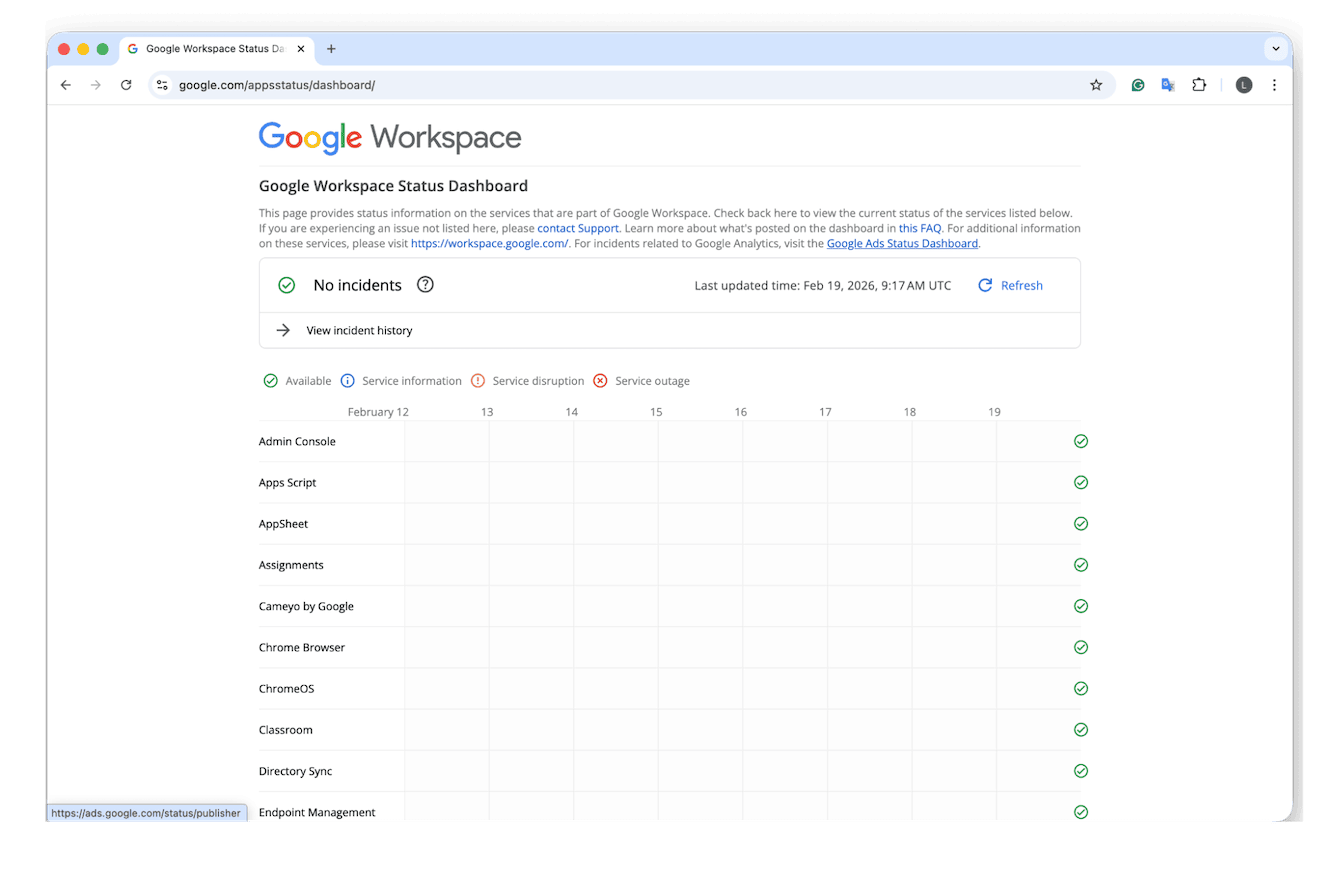Open View incident history

coord(360,330)
